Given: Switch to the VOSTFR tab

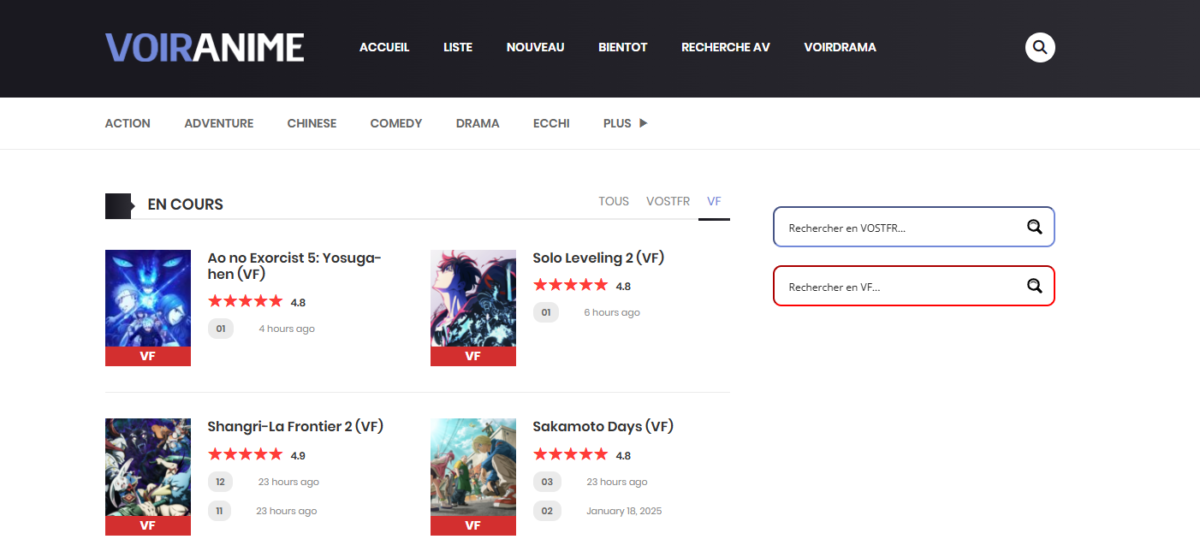Looking at the screenshot, I should click(x=668, y=201).
